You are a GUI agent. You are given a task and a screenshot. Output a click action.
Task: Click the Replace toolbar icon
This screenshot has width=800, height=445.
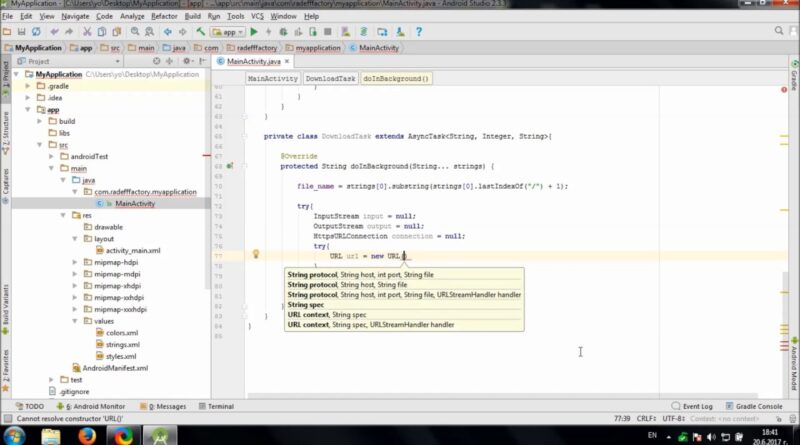149,32
